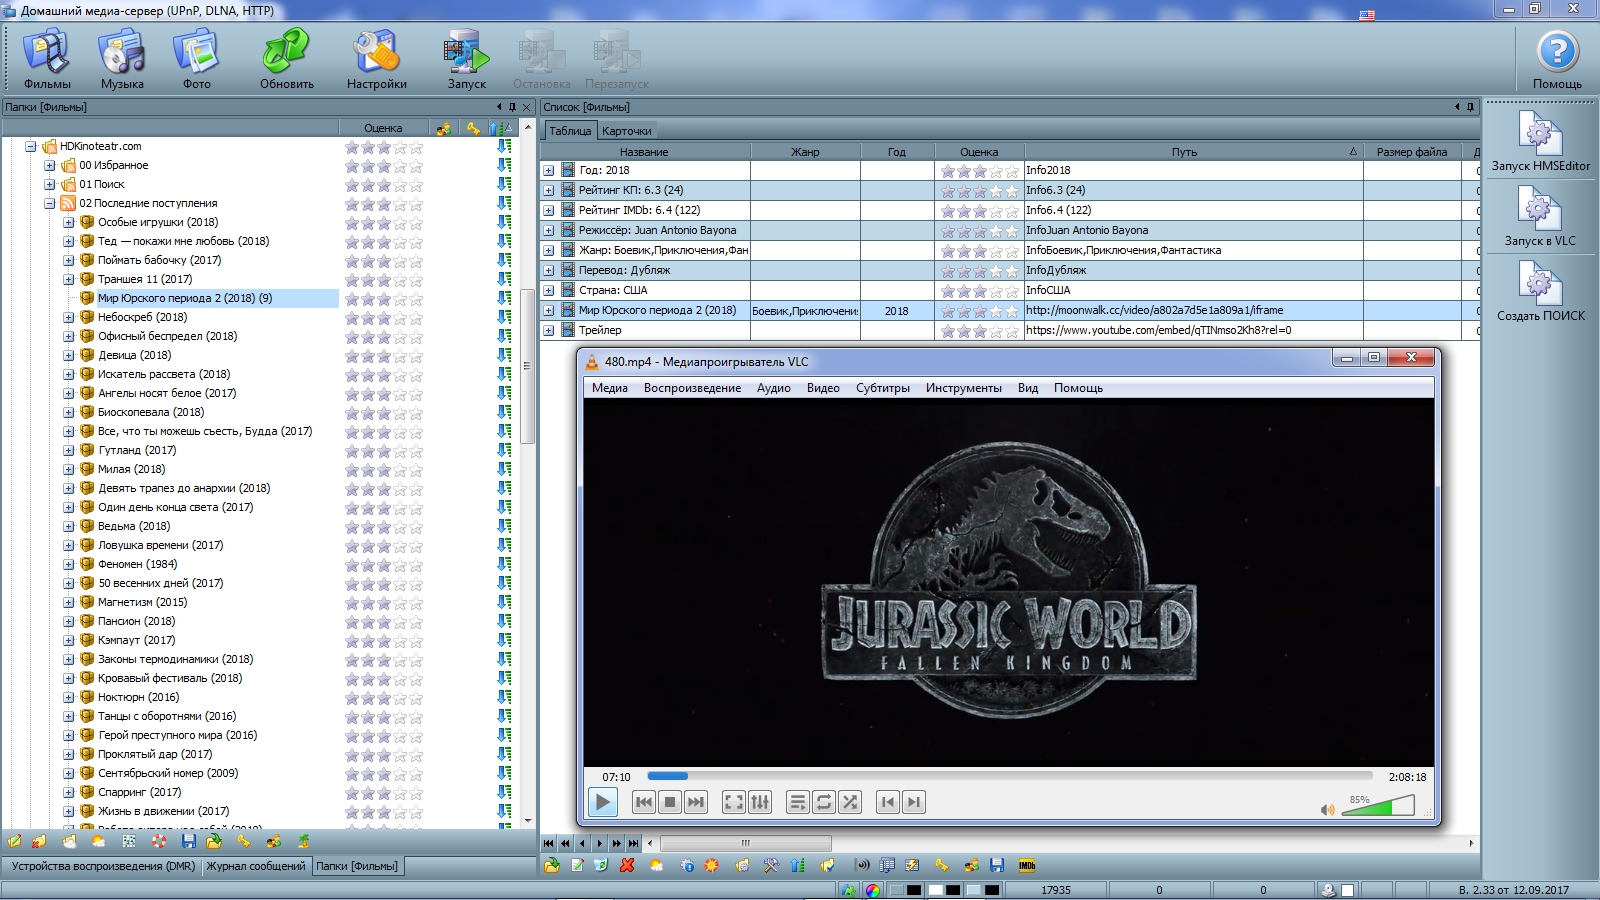1600x900 pixels.
Task: Click Запуск в VLC in the side panel
Action: (1540, 215)
